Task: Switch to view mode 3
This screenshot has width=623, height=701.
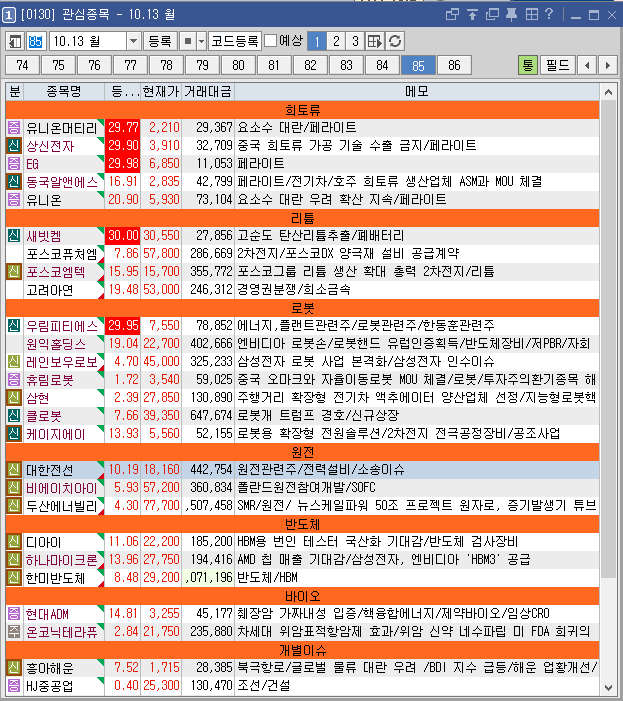Action: pos(354,41)
